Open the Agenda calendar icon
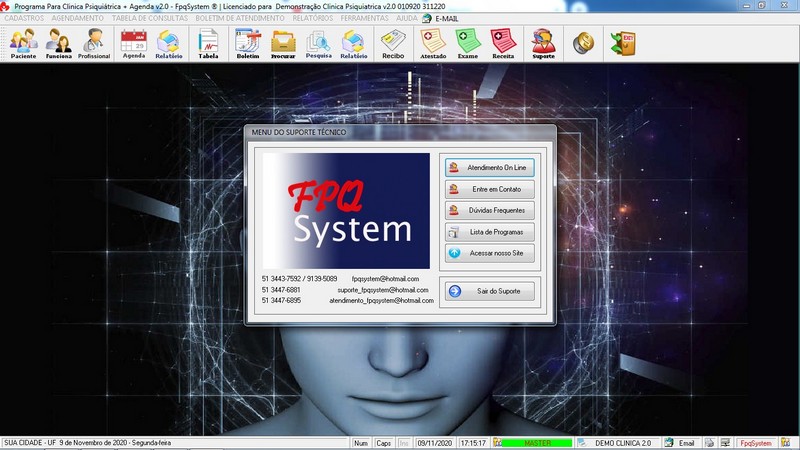Screen dimensions: 800x450 click(x=133, y=44)
